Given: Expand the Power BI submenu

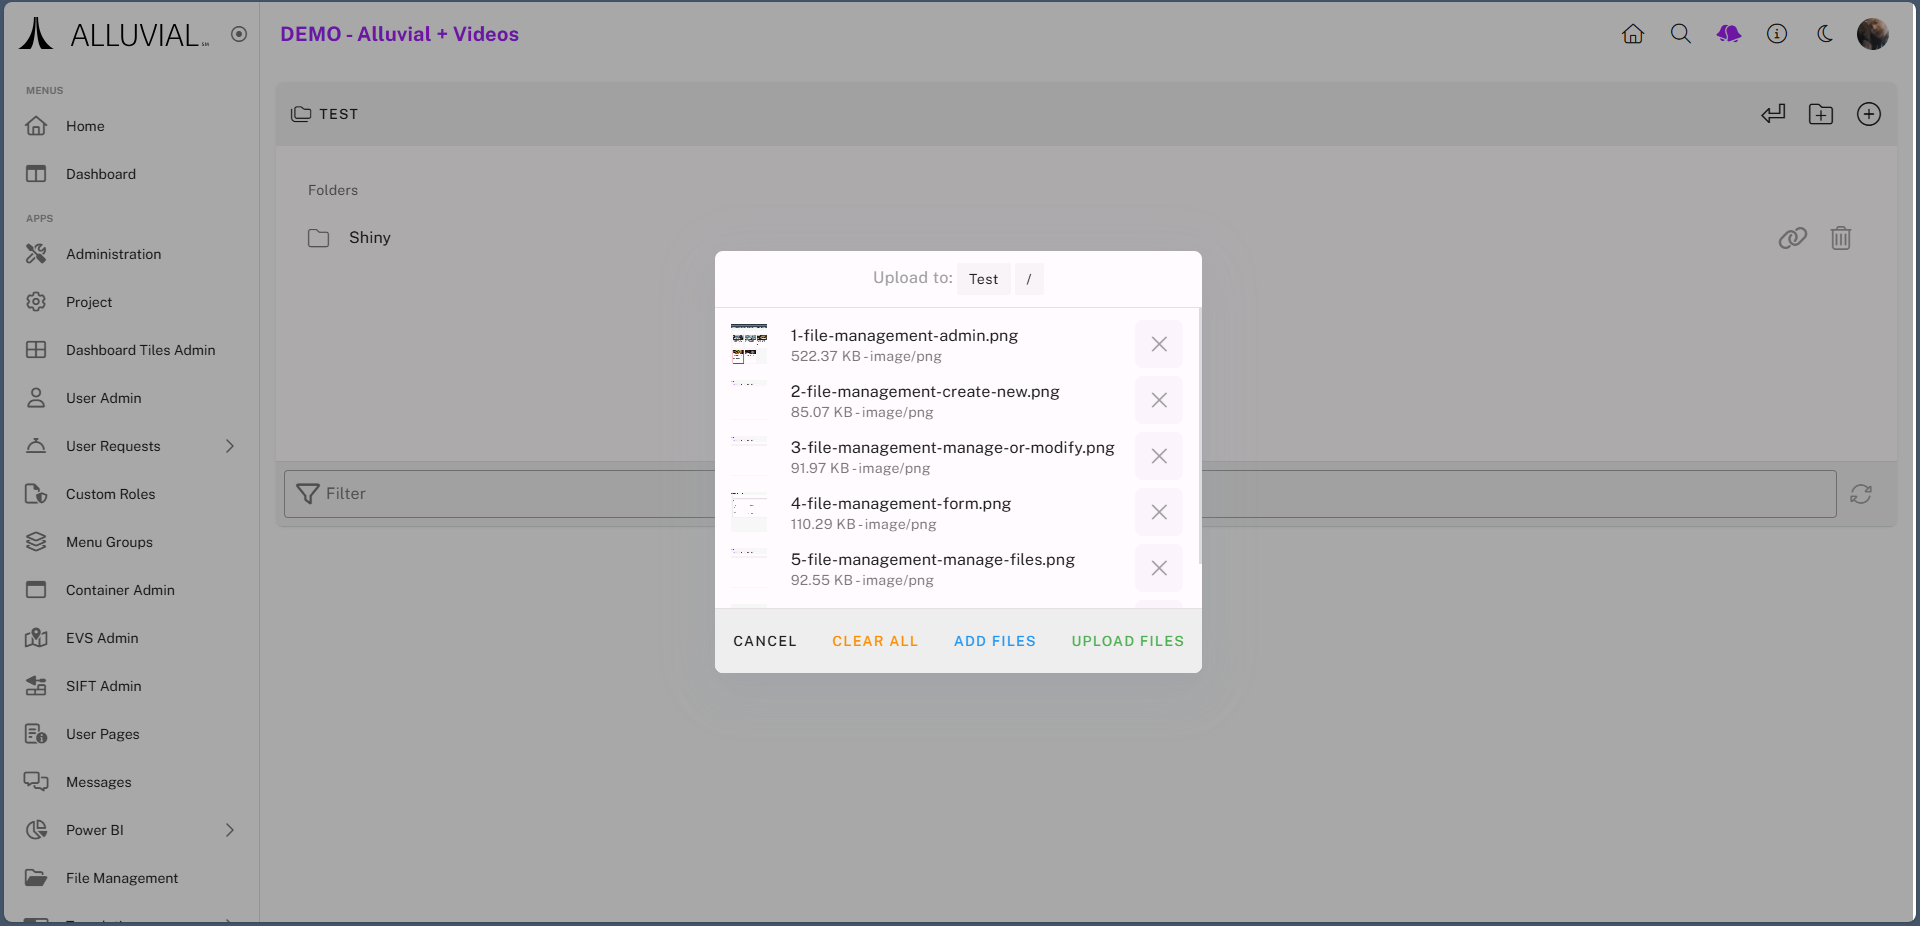Looking at the screenshot, I should (x=230, y=830).
